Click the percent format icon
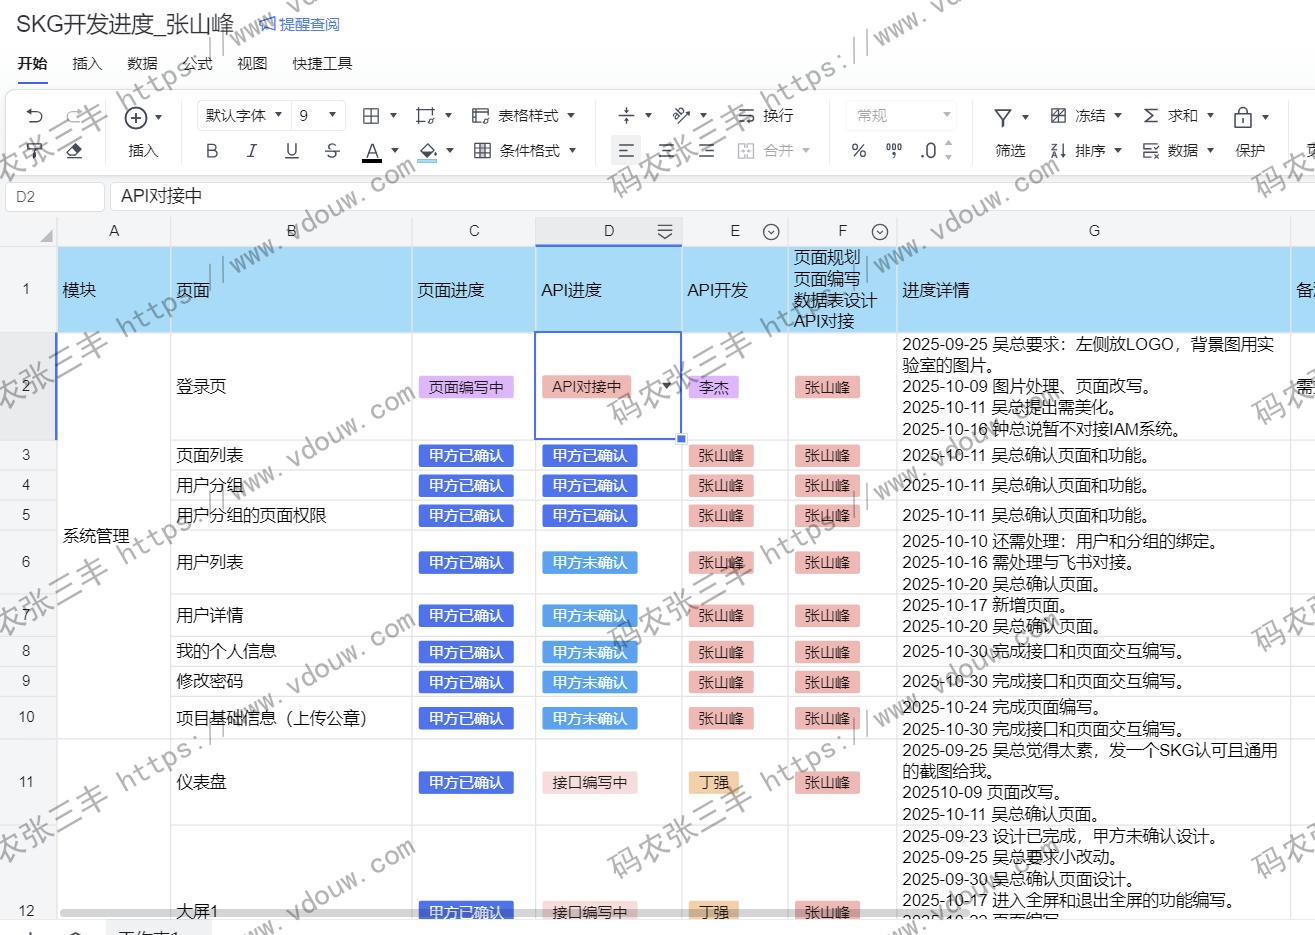The width and height of the screenshot is (1315, 935). click(x=858, y=151)
